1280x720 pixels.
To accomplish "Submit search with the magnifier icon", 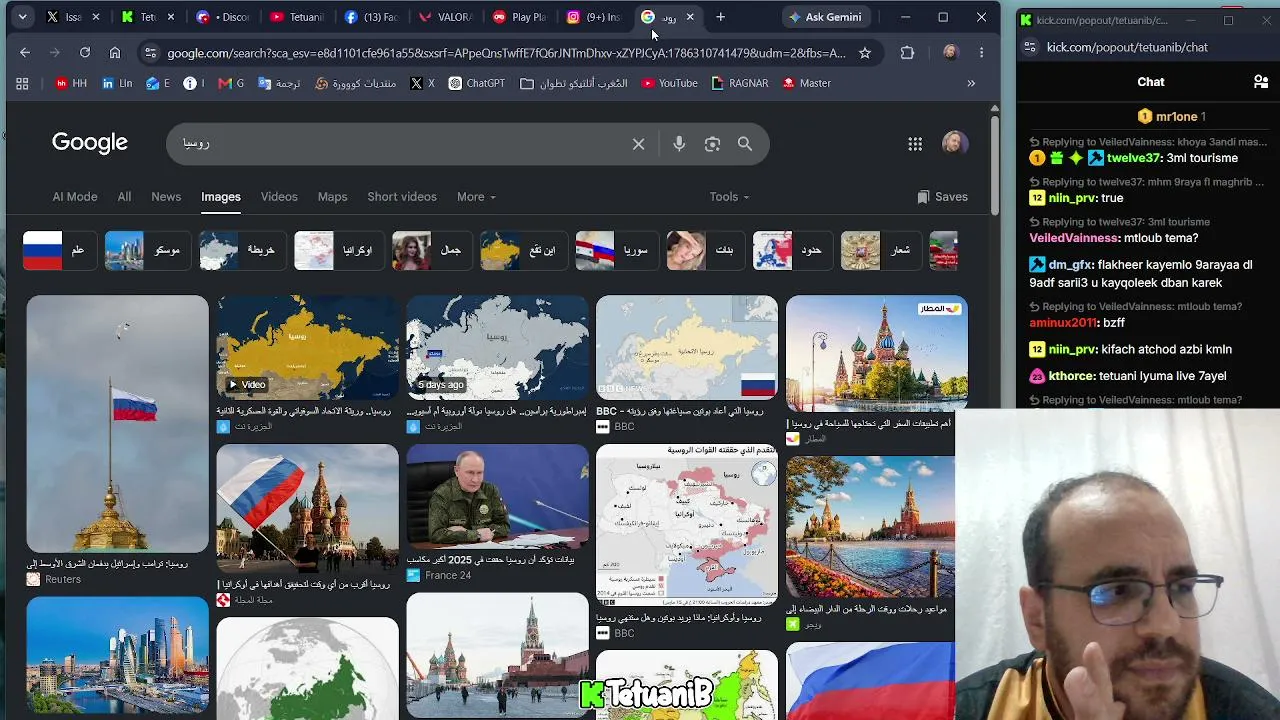I will coord(745,144).
